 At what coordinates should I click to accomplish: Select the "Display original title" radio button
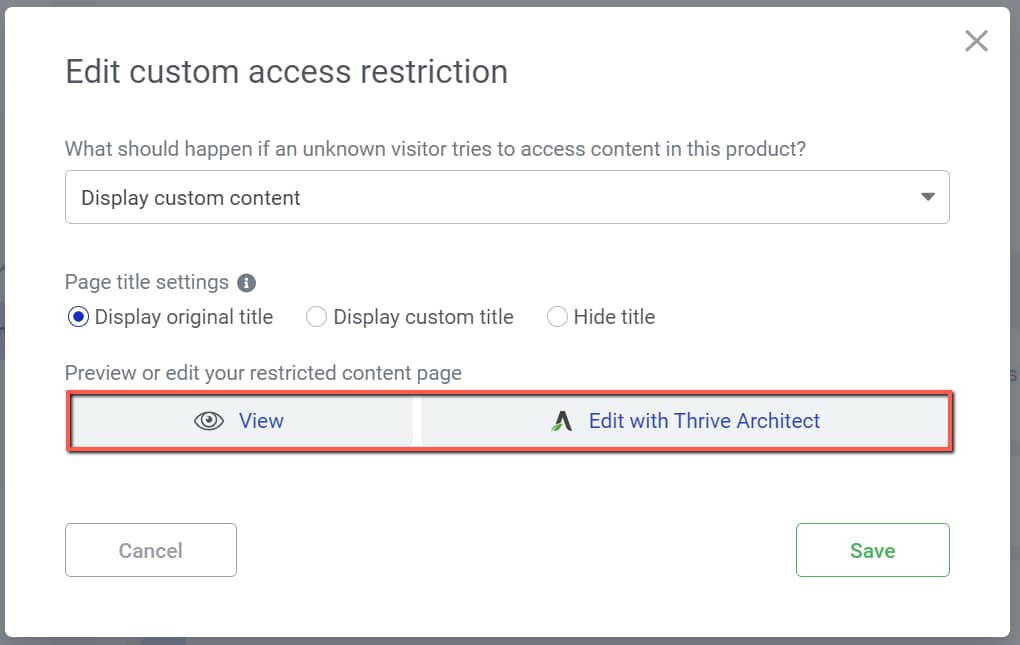coord(78,317)
